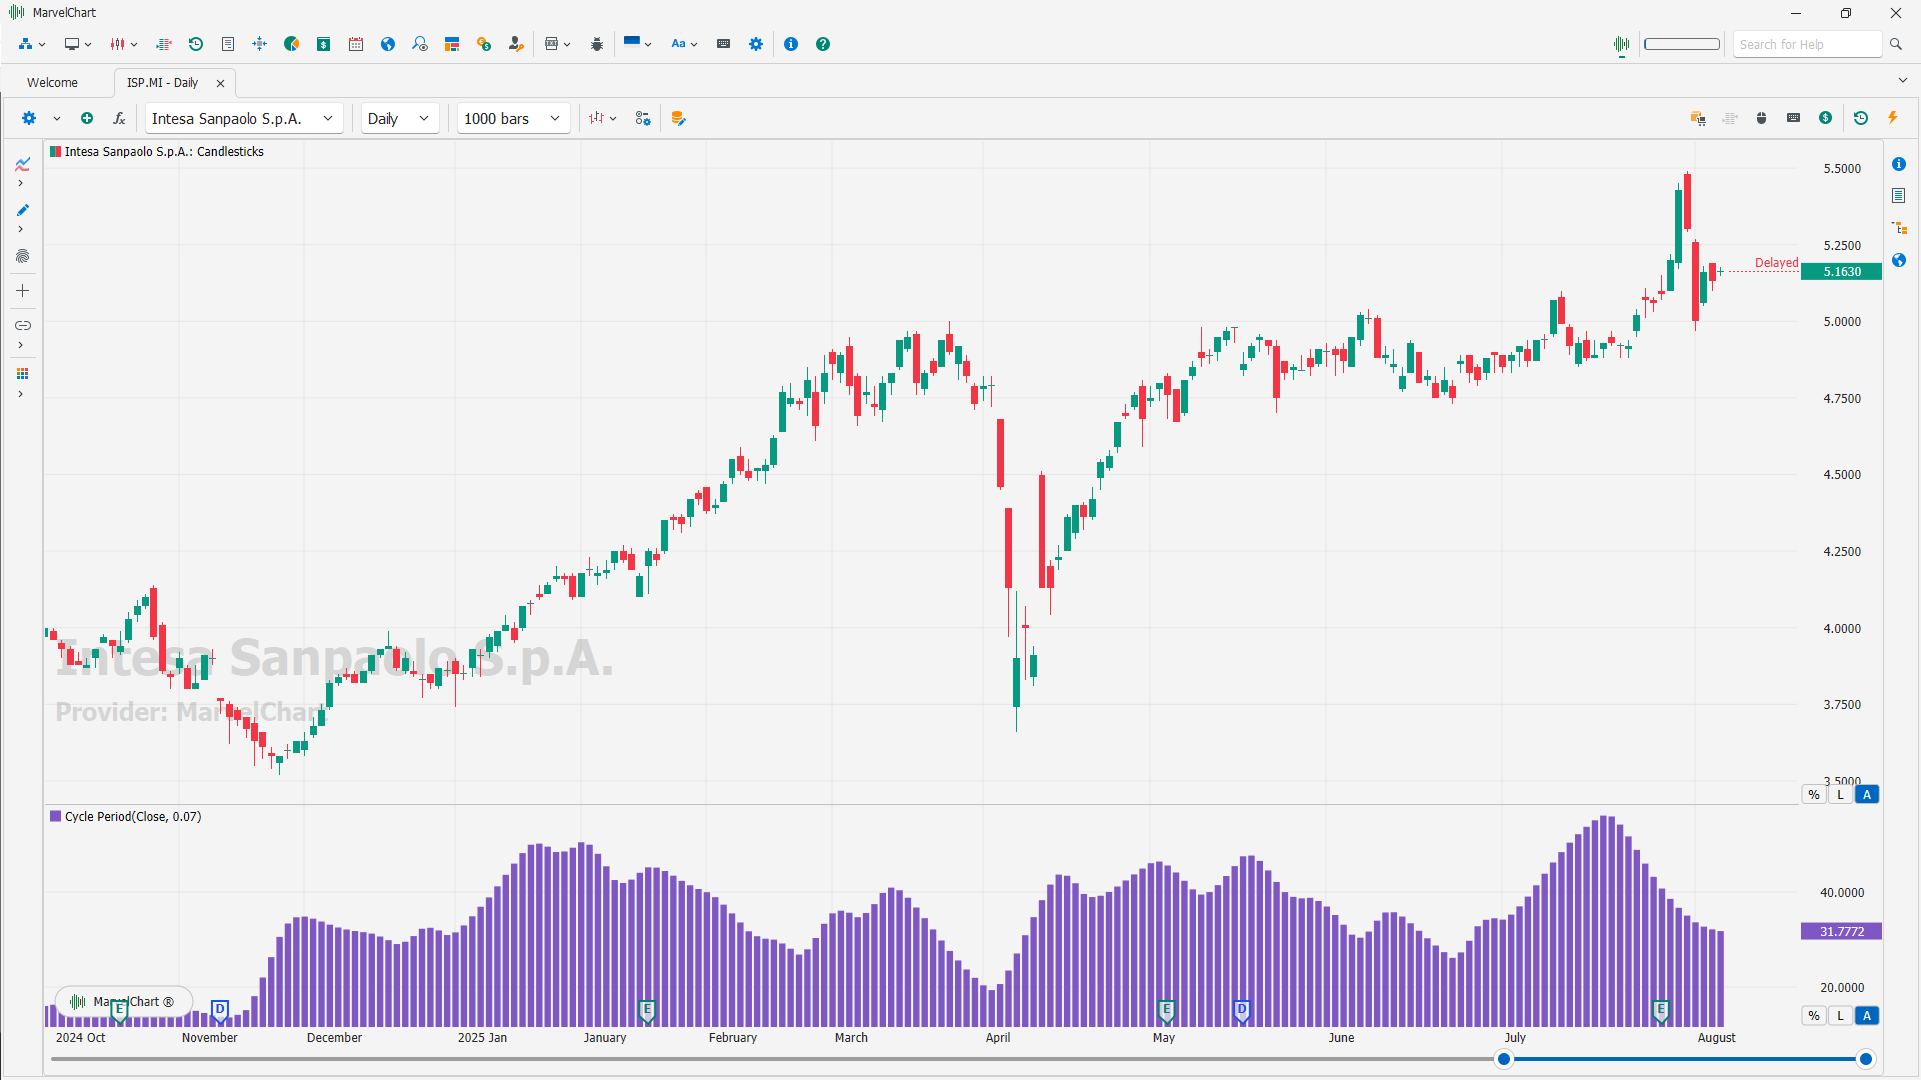Click the orange-blue layout table icon
The width and height of the screenshot is (1921, 1080).
452,44
